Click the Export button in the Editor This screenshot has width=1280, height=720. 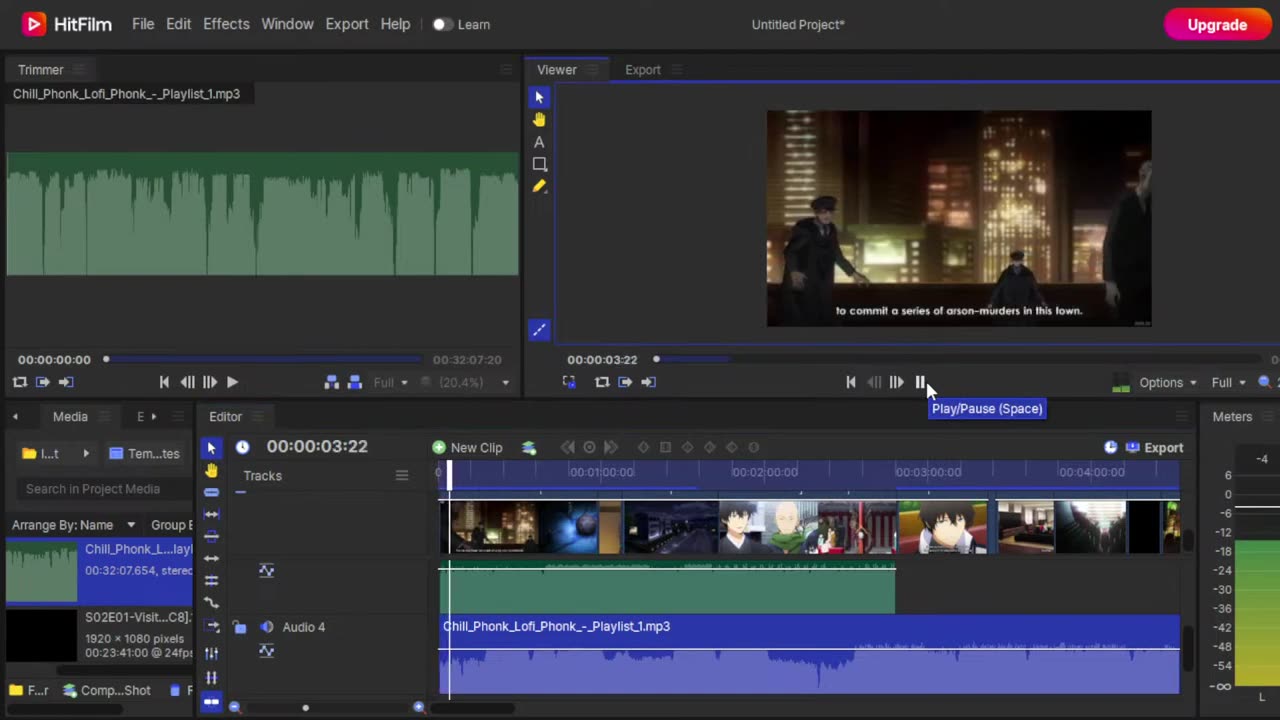[1162, 448]
